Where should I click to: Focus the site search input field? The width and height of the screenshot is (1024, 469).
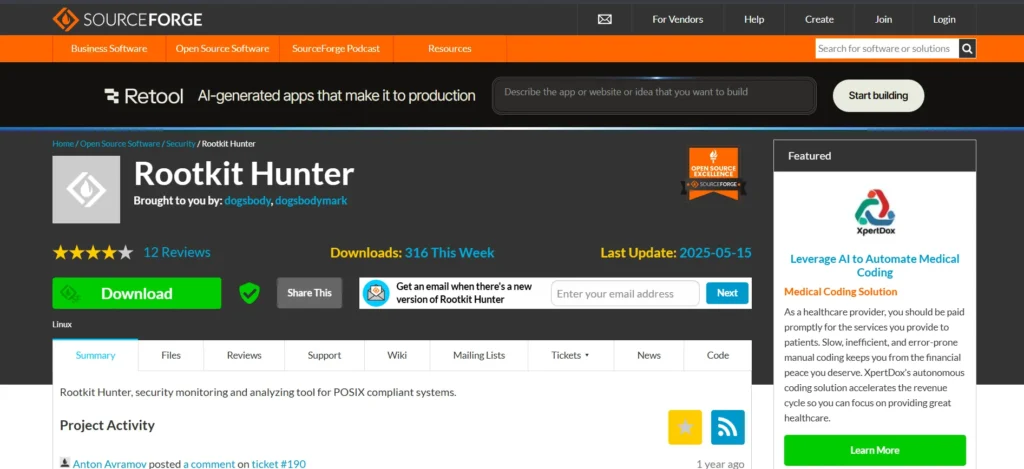(x=887, y=48)
